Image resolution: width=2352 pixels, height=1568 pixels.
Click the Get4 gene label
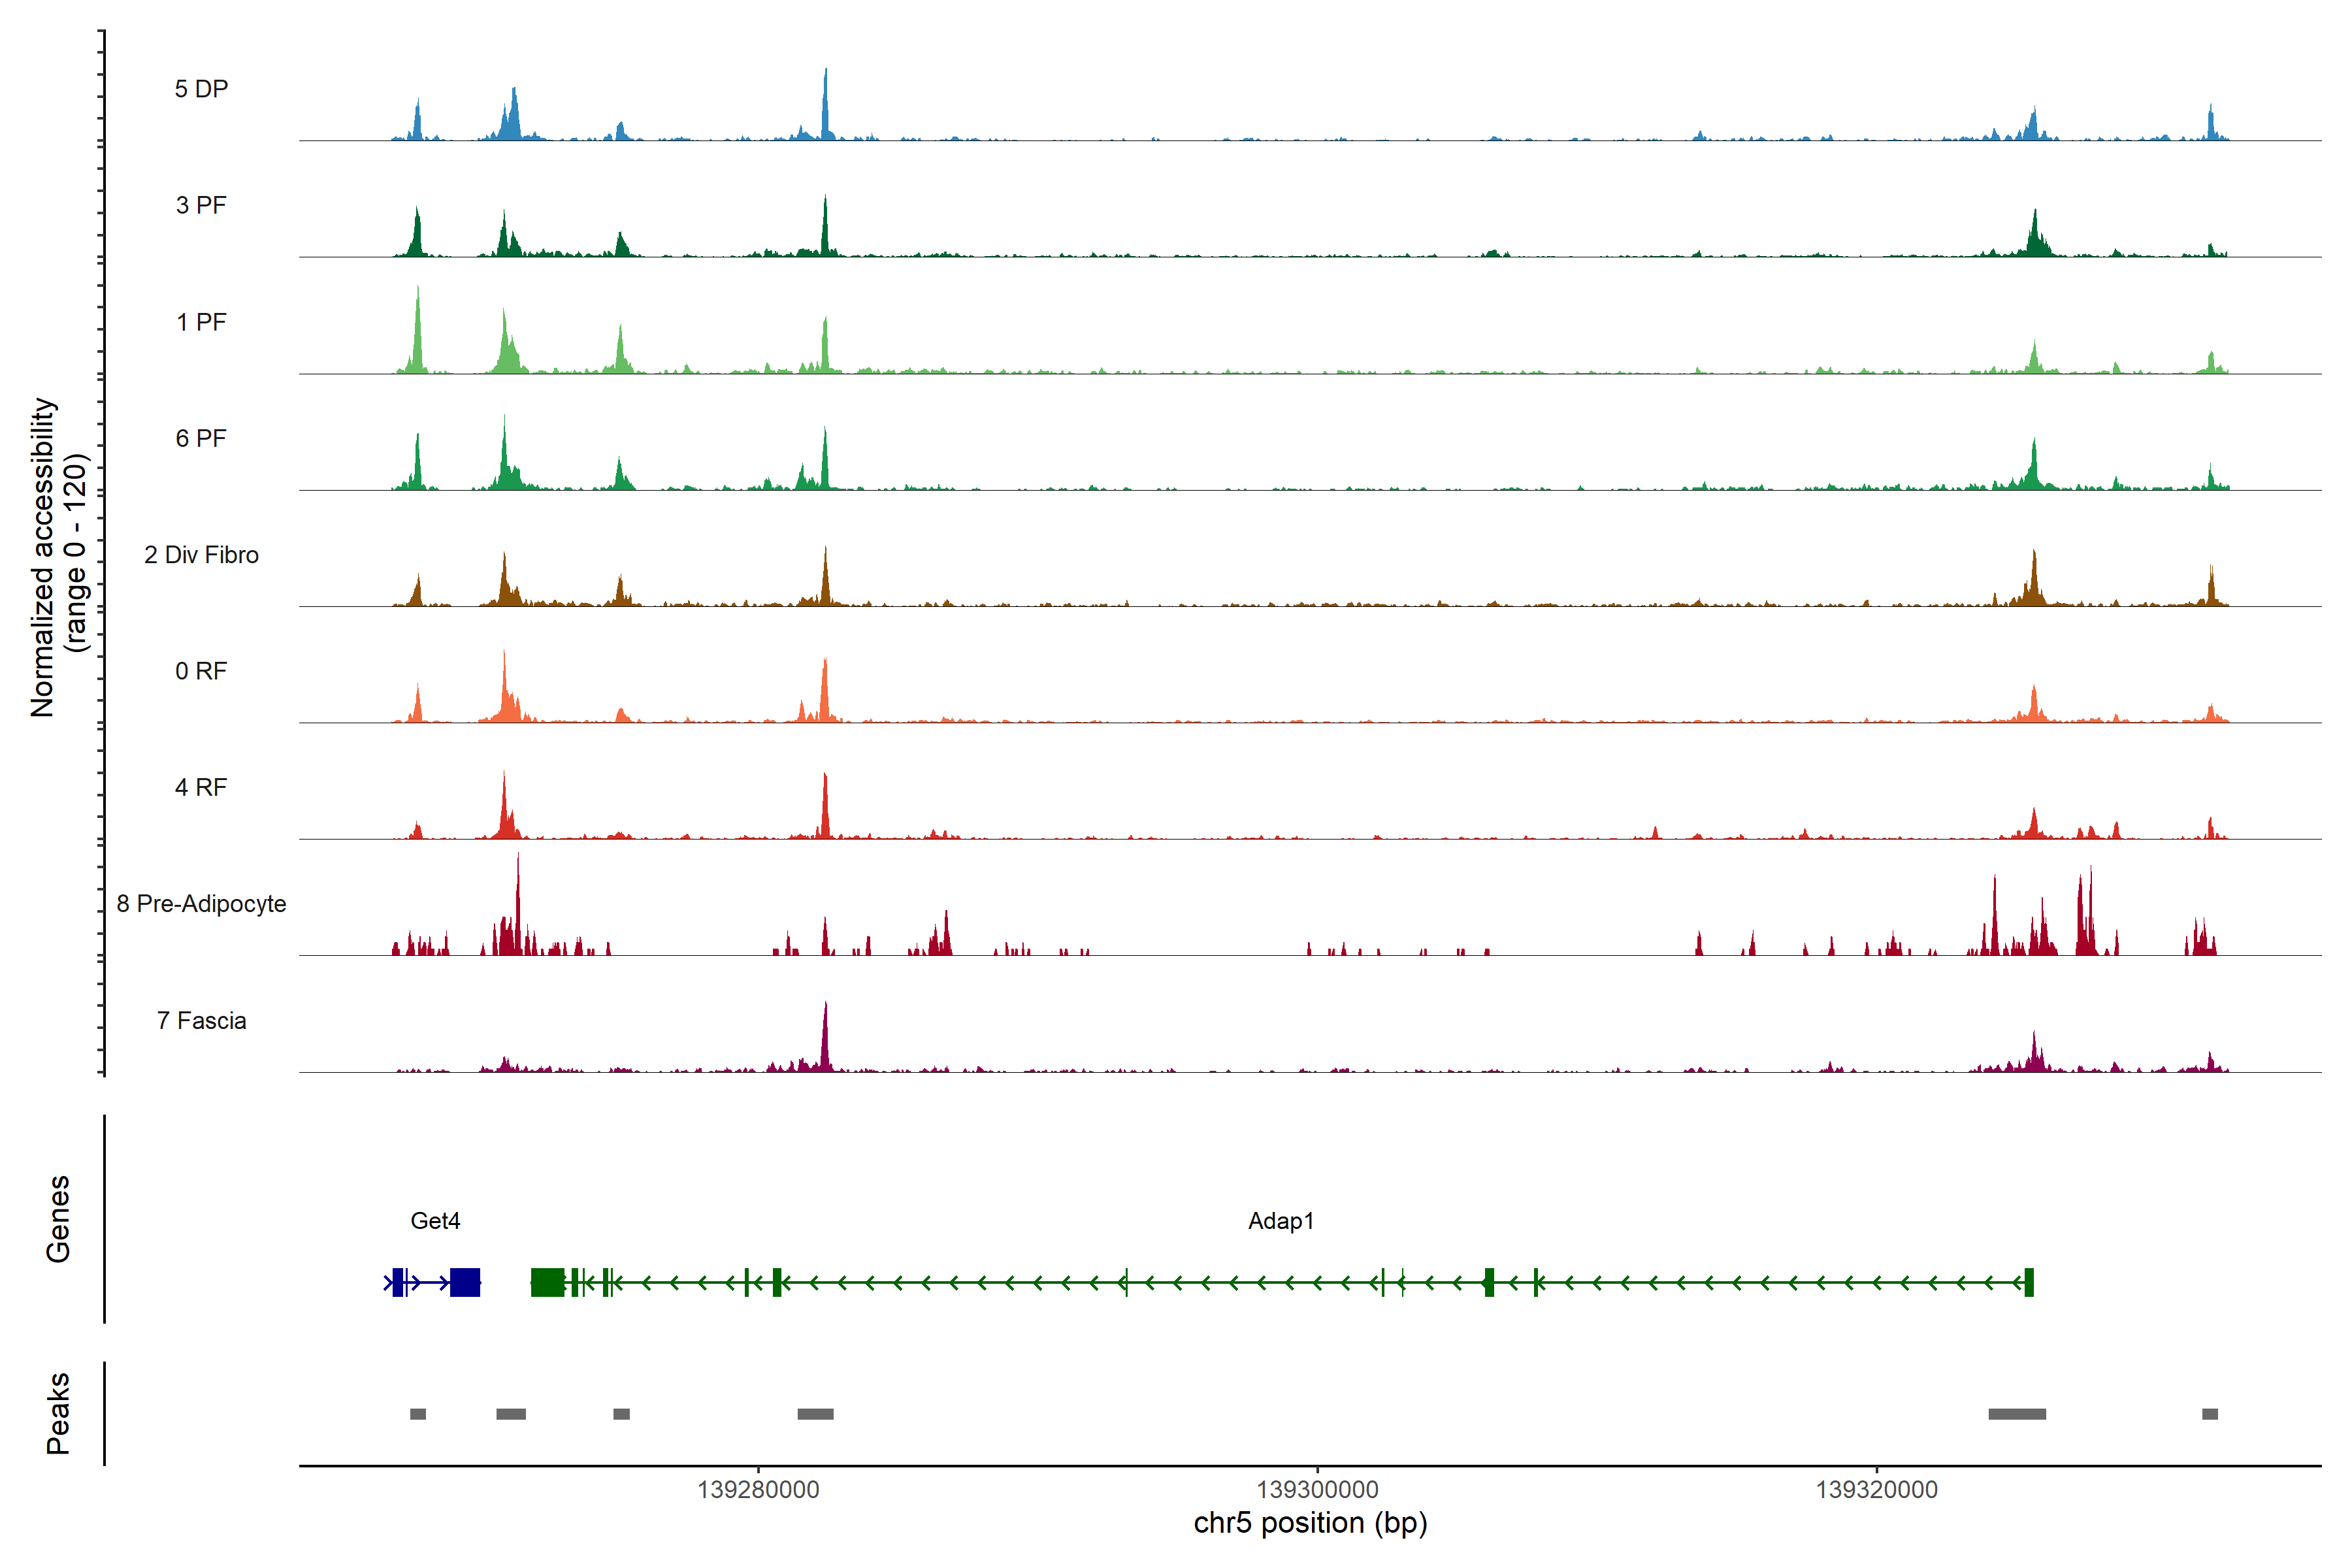(x=435, y=1220)
